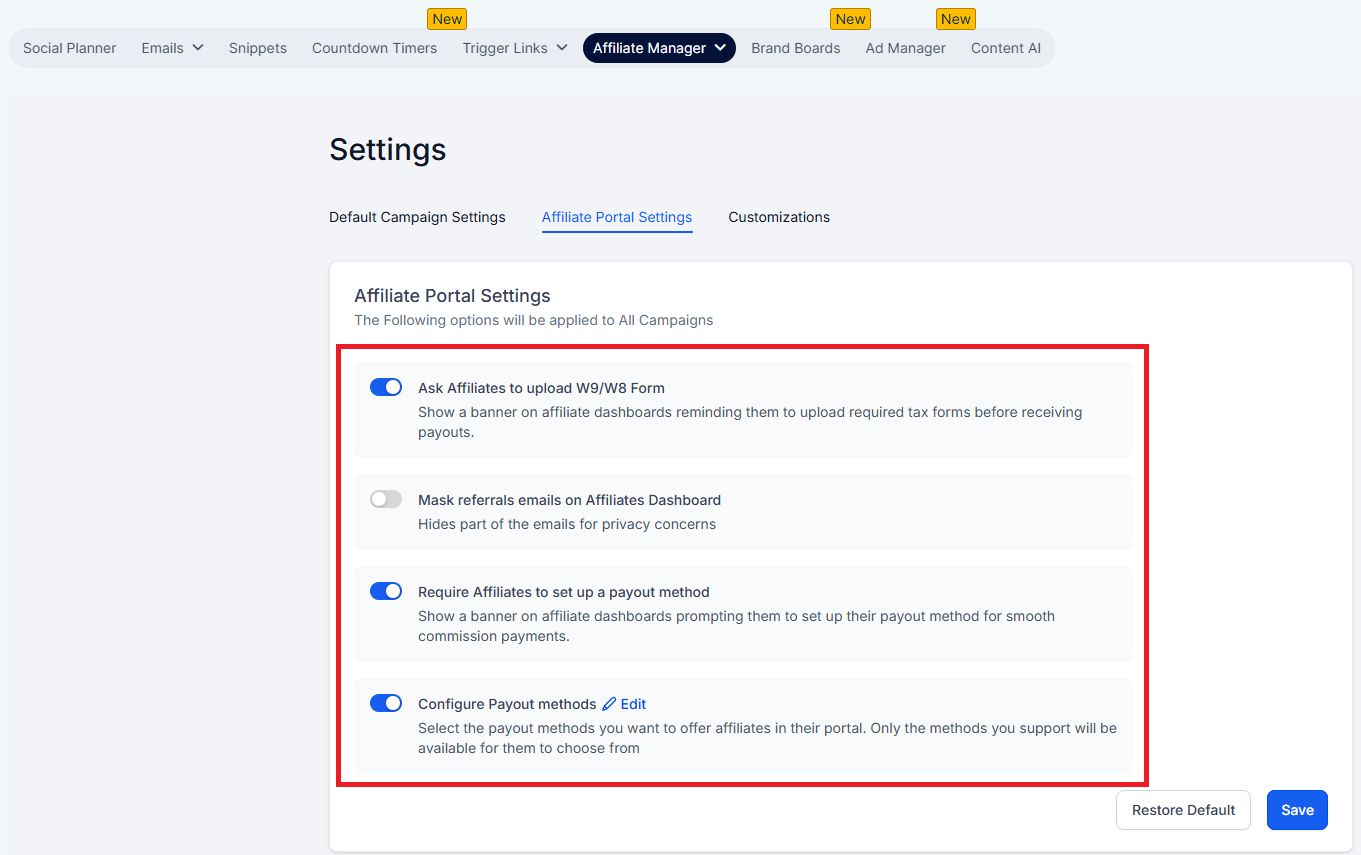This screenshot has height=855, width=1361.
Task: Toggle Ask Affiliates to upload W9/W8 Form
Action: pyautogui.click(x=386, y=387)
